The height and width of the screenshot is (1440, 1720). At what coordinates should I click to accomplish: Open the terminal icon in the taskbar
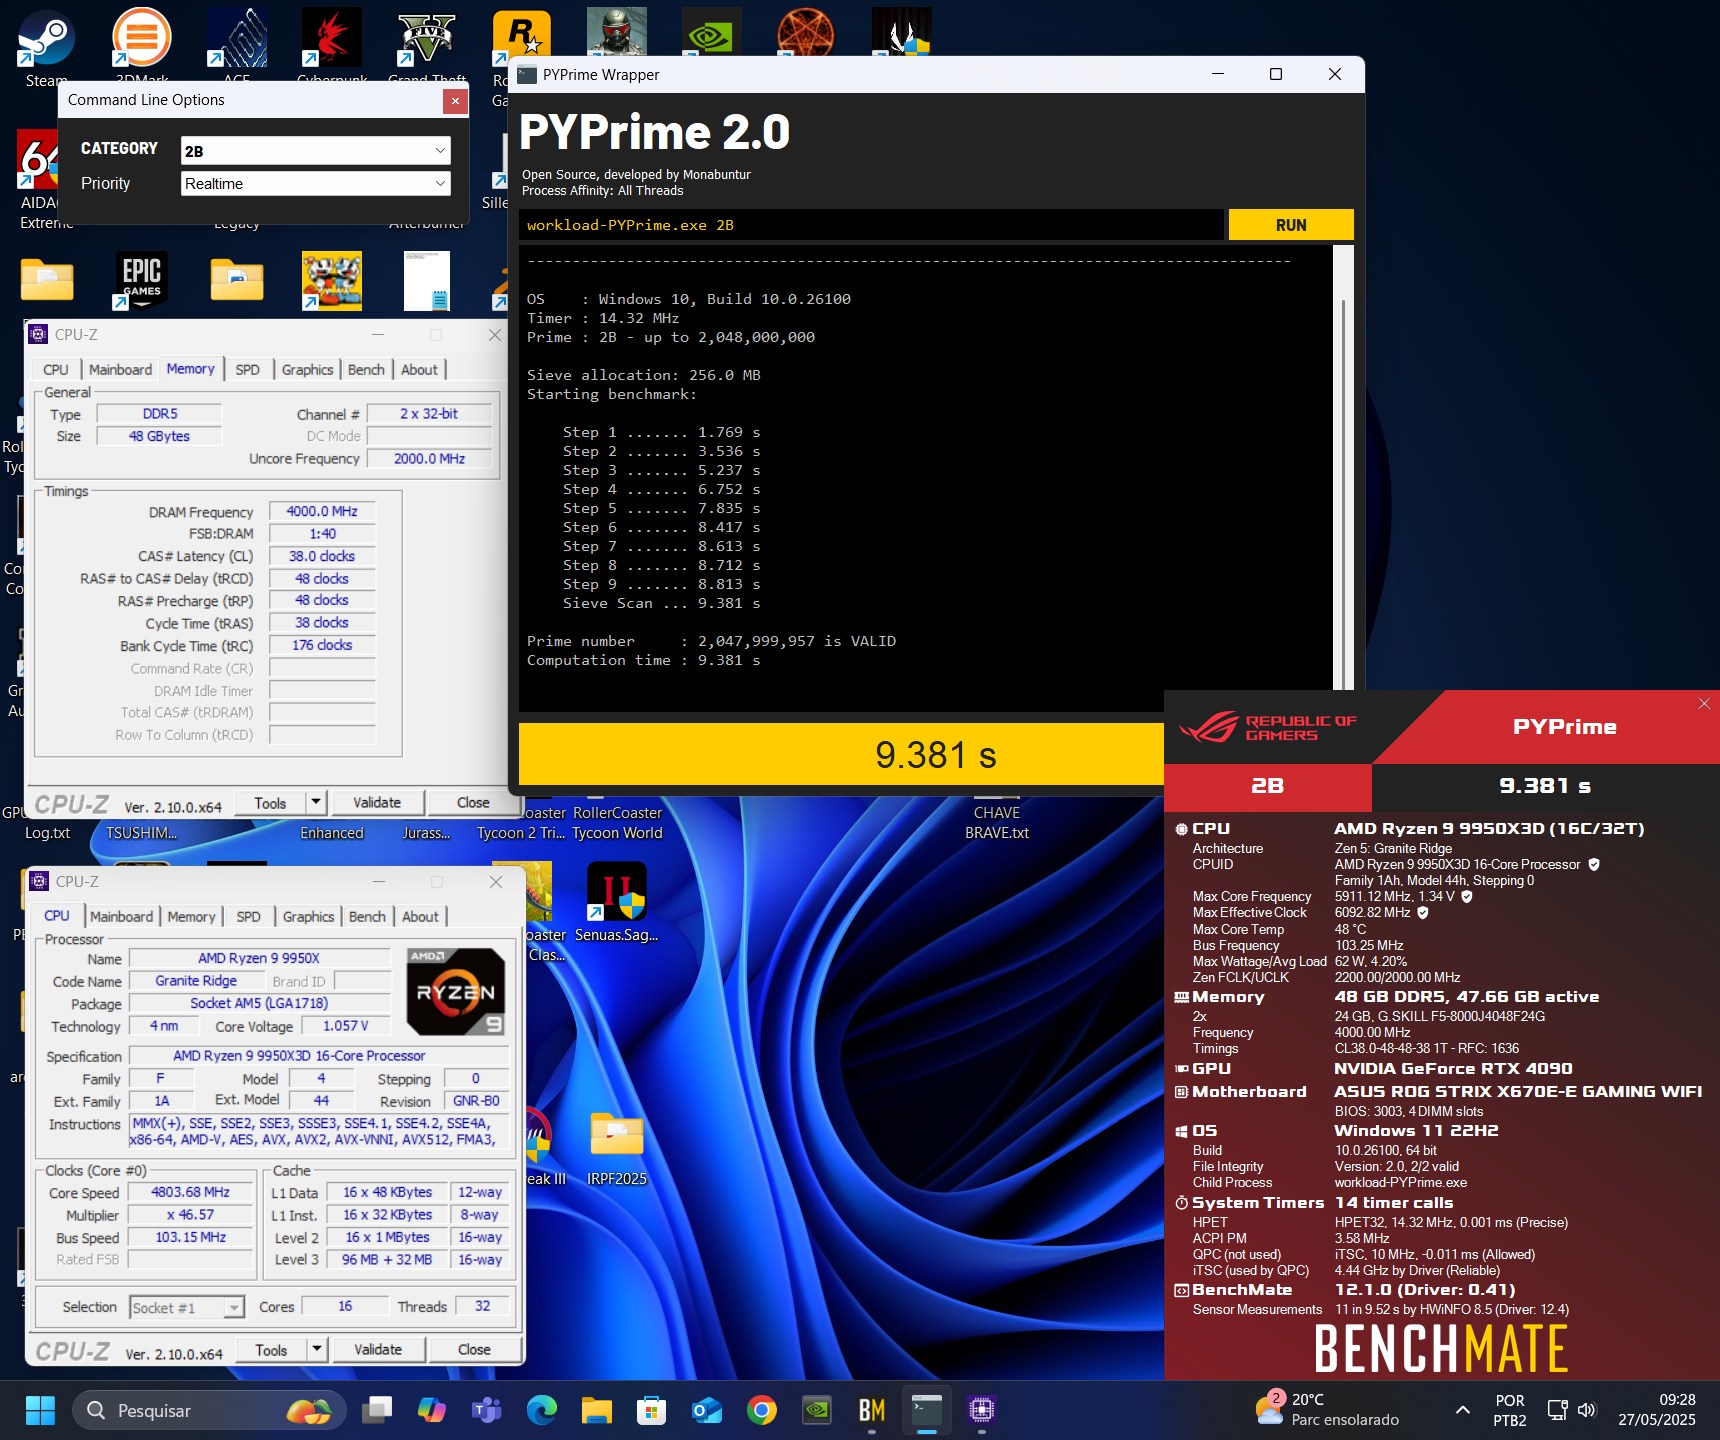point(927,1410)
